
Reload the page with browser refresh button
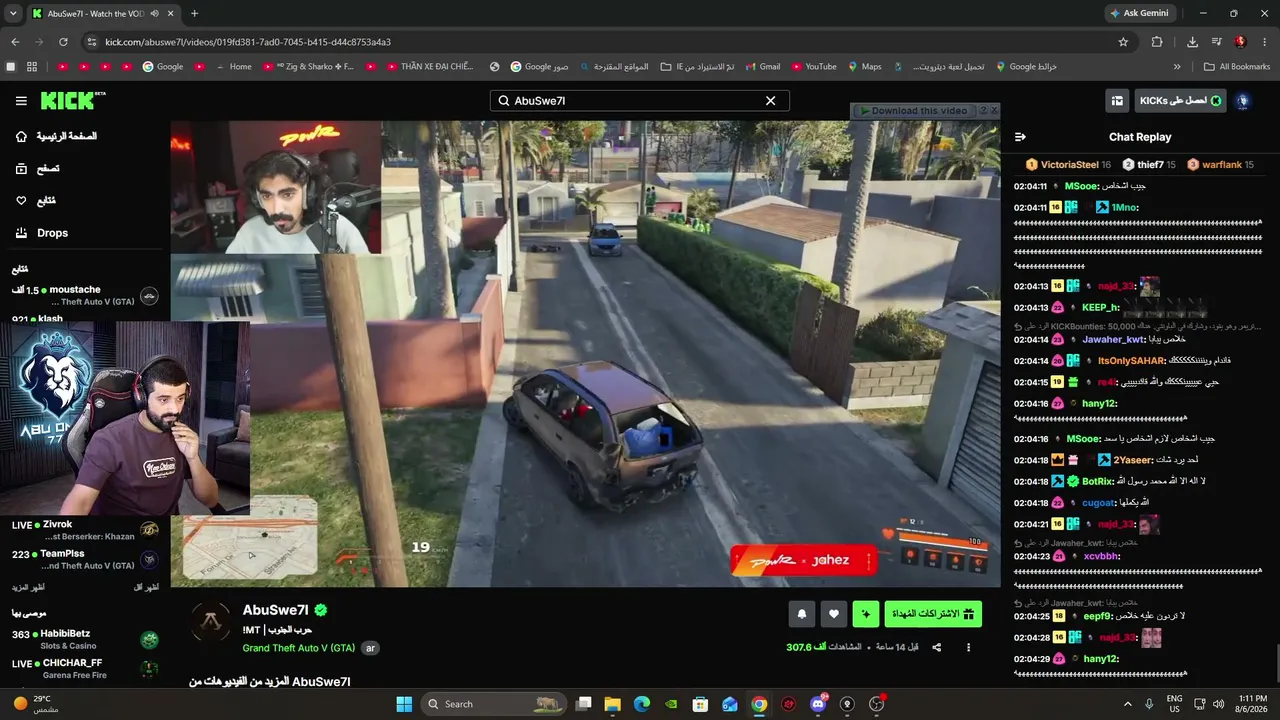(63, 42)
